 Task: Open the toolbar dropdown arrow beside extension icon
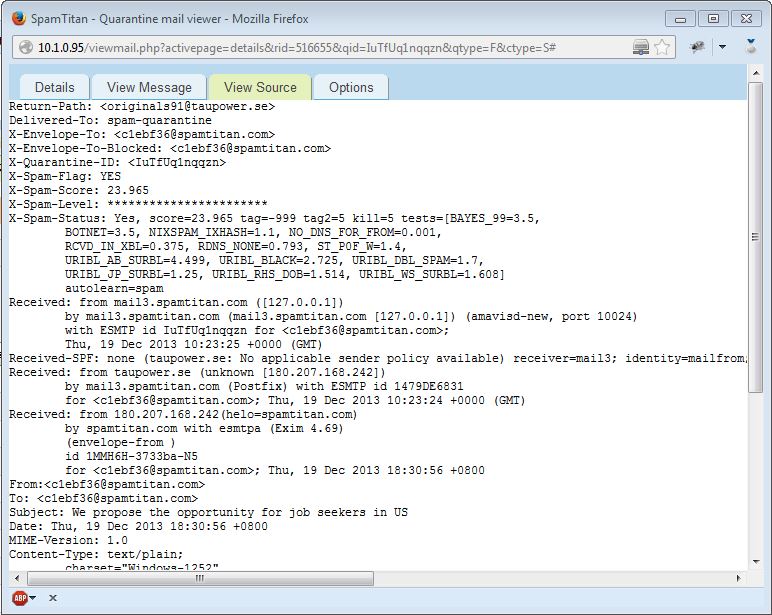(x=722, y=47)
